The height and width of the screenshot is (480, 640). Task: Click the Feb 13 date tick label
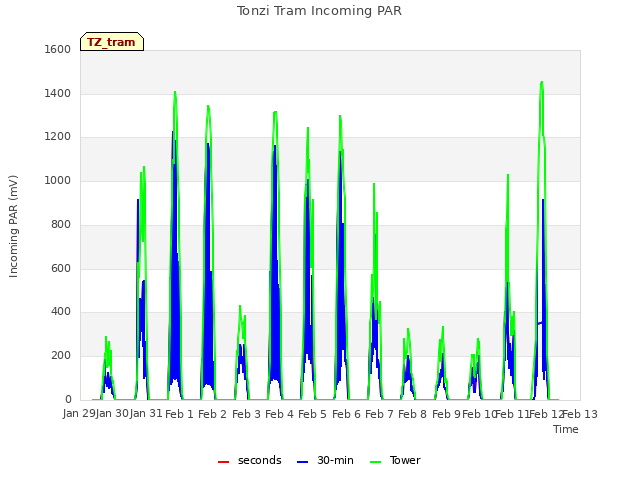tap(580, 414)
